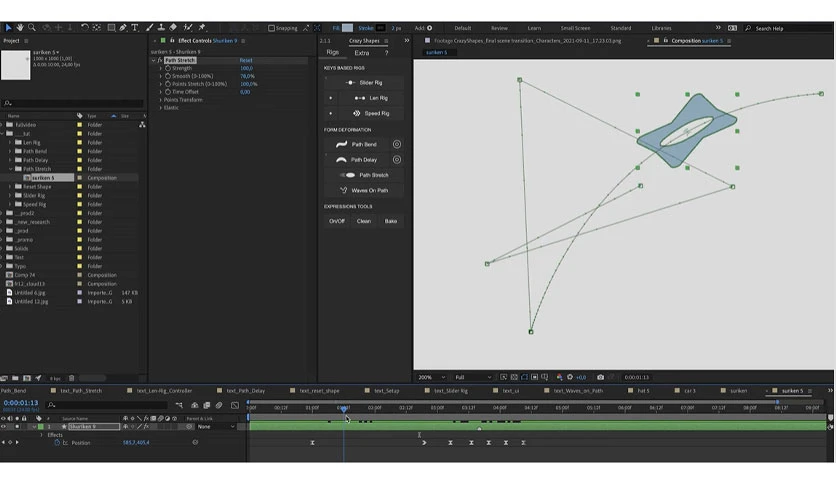Expand the Reset Shape folder
Viewport: 836px width, 484px height.
pos(10,187)
